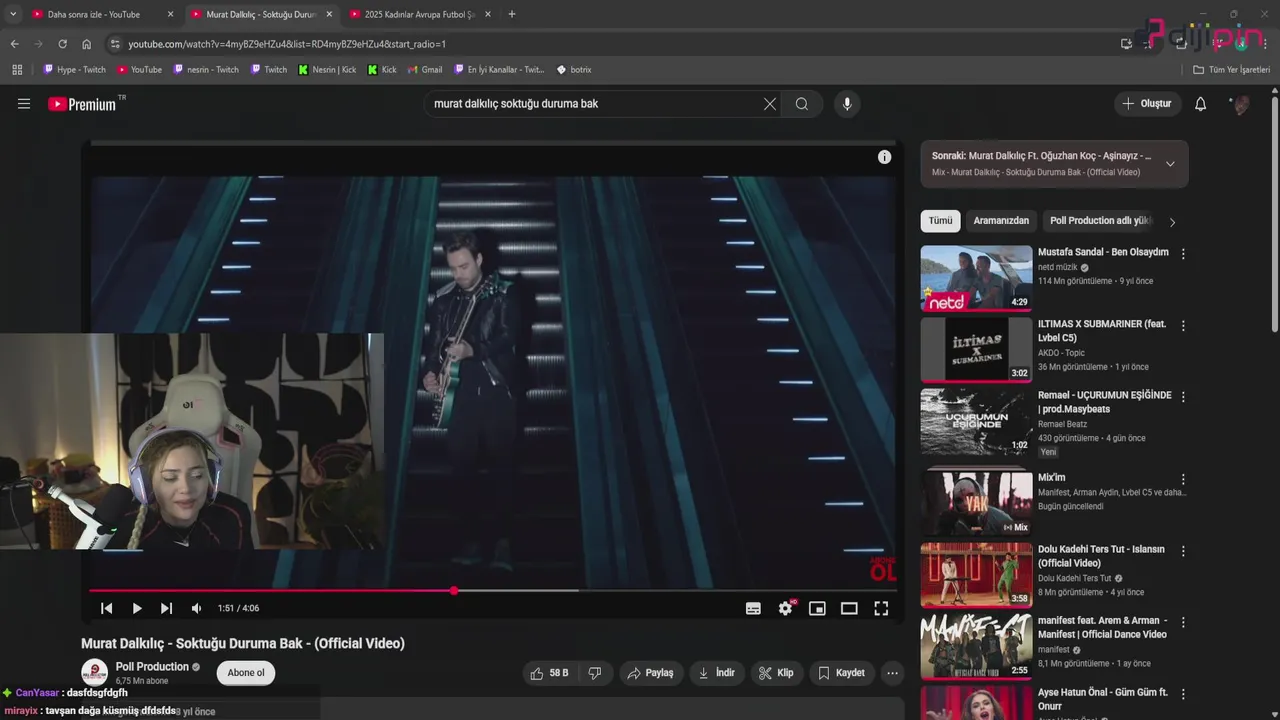1280x720 pixels.
Task: Open Poll Production channel name
Action: (x=152, y=667)
